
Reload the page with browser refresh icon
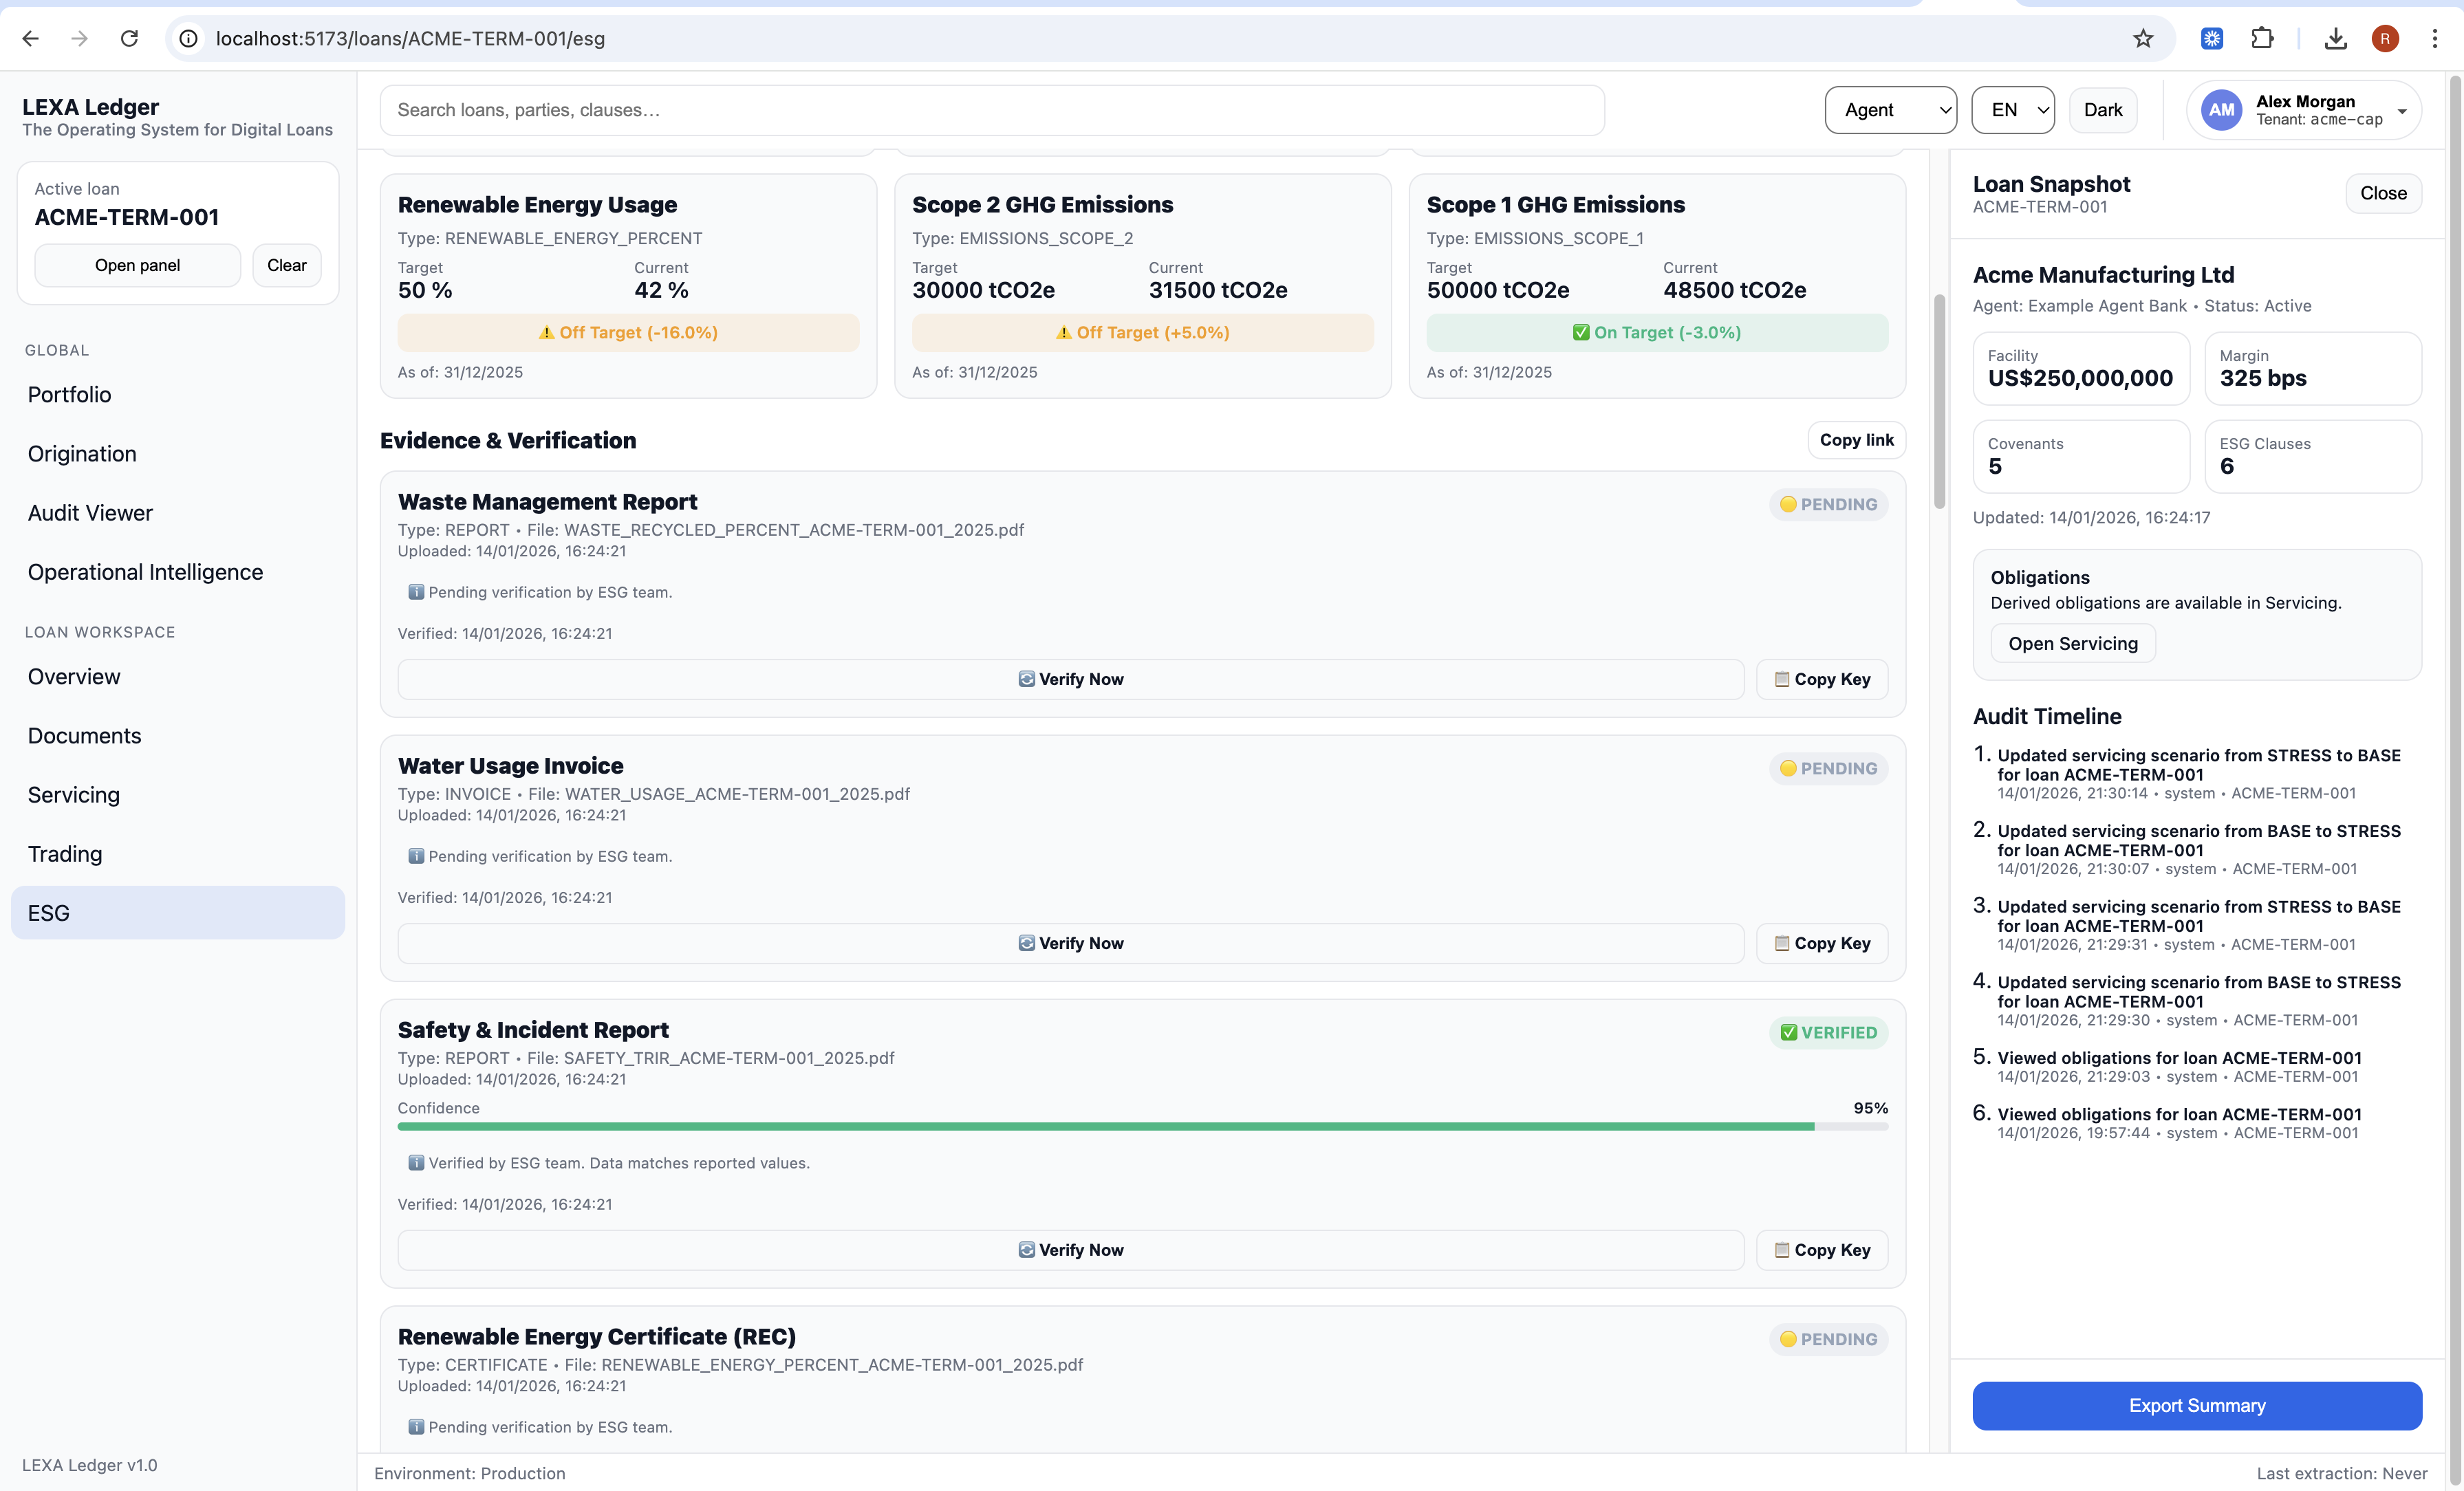(x=129, y=38)
